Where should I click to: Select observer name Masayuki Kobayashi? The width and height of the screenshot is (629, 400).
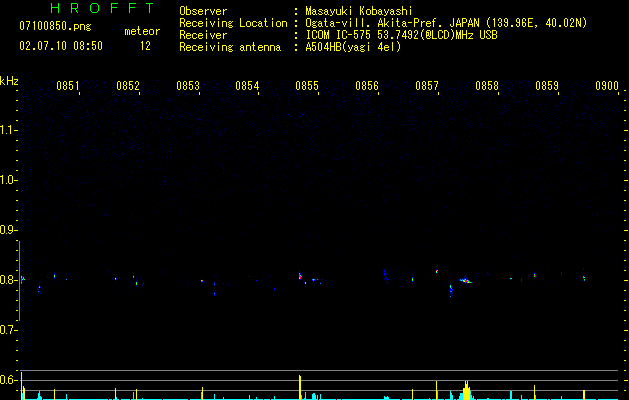tap(359, 11)
